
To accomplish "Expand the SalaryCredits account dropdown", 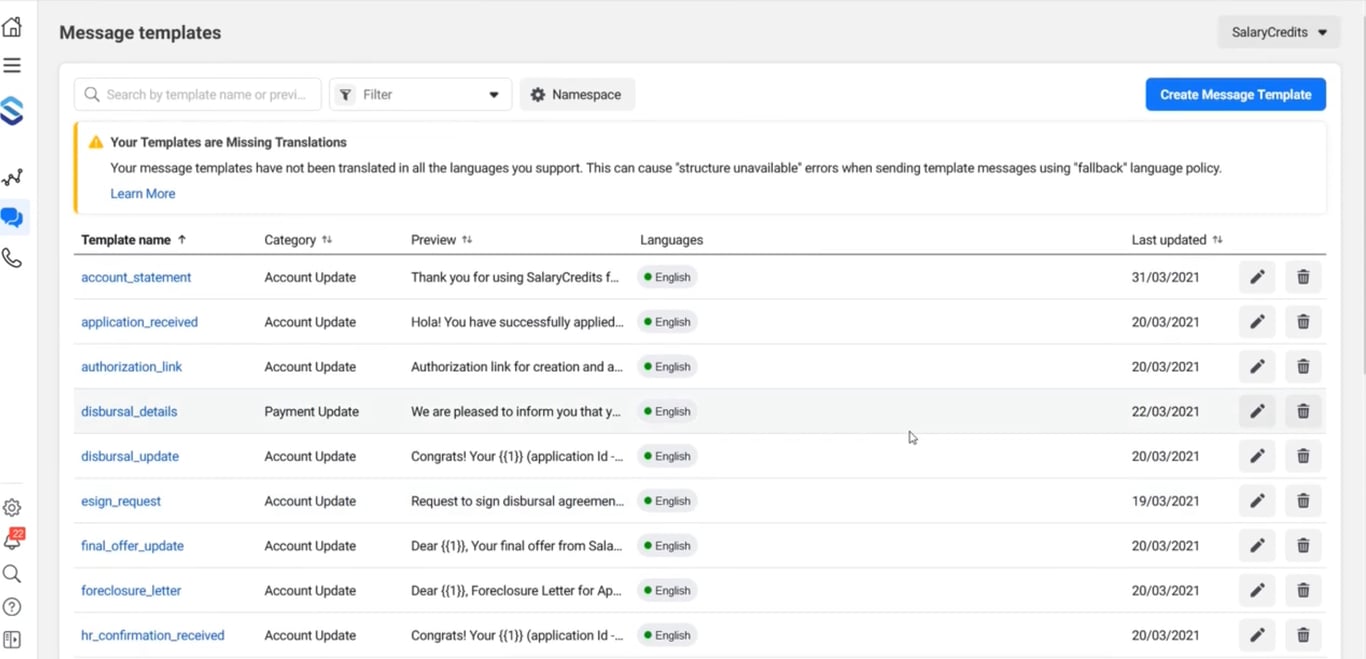I will point(1278,33).
